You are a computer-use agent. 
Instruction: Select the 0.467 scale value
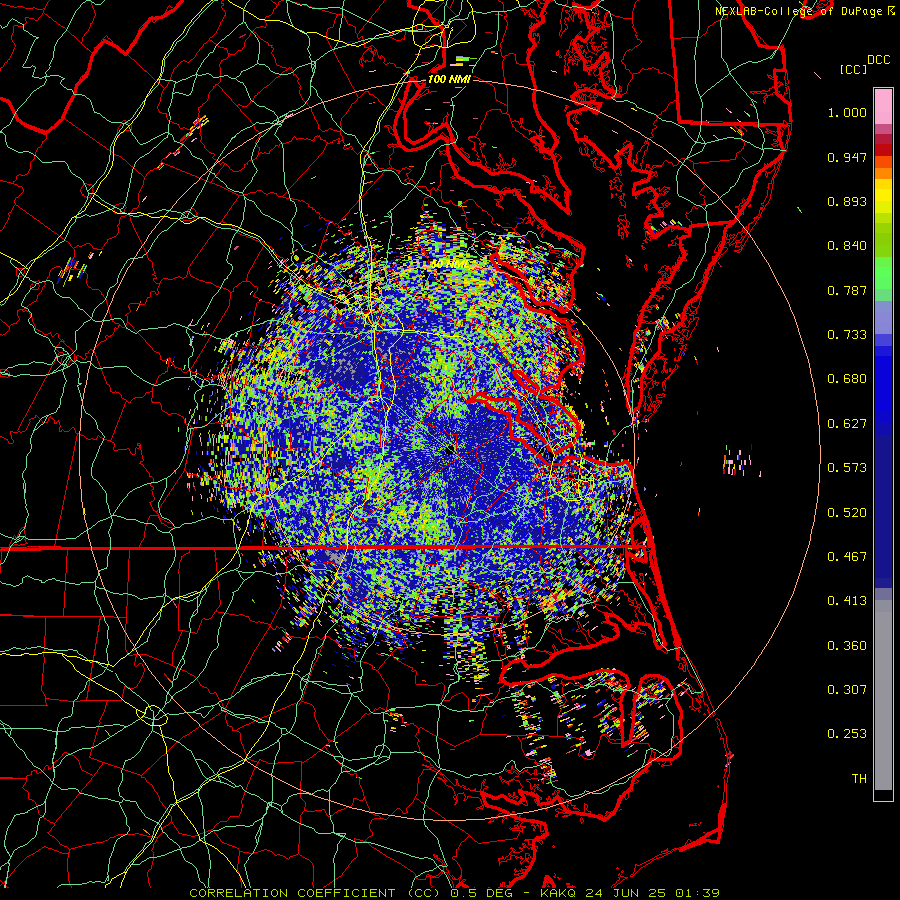tap(847, 557)
